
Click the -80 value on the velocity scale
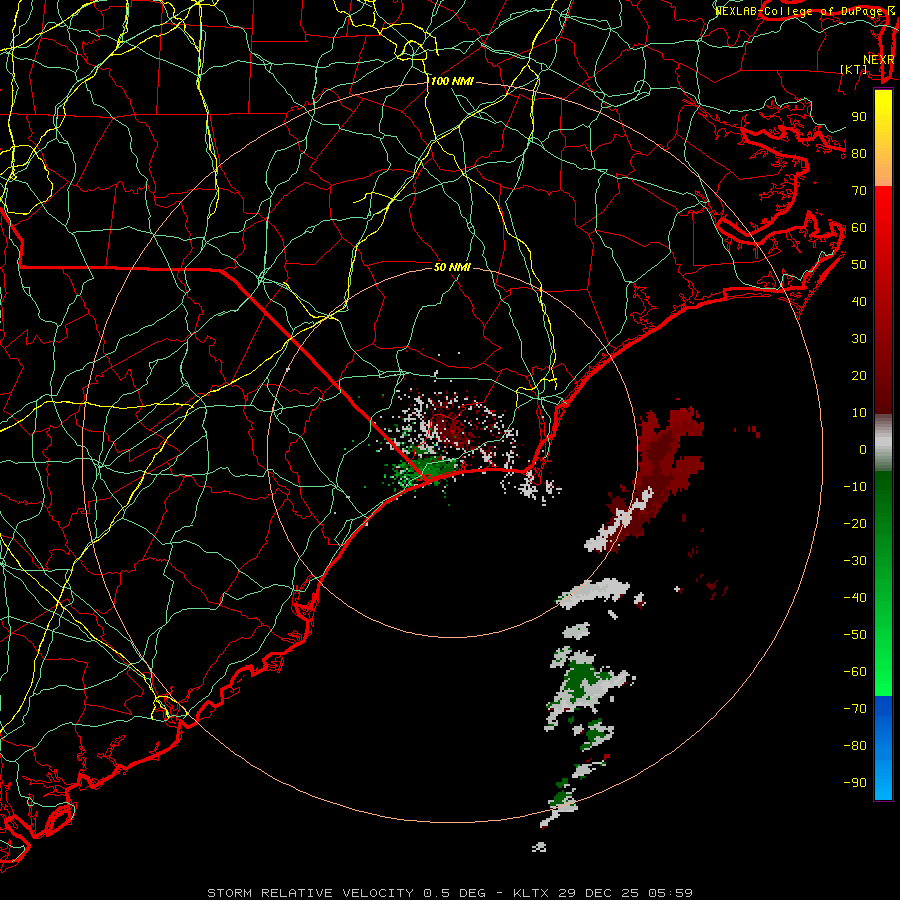[855, 746]
